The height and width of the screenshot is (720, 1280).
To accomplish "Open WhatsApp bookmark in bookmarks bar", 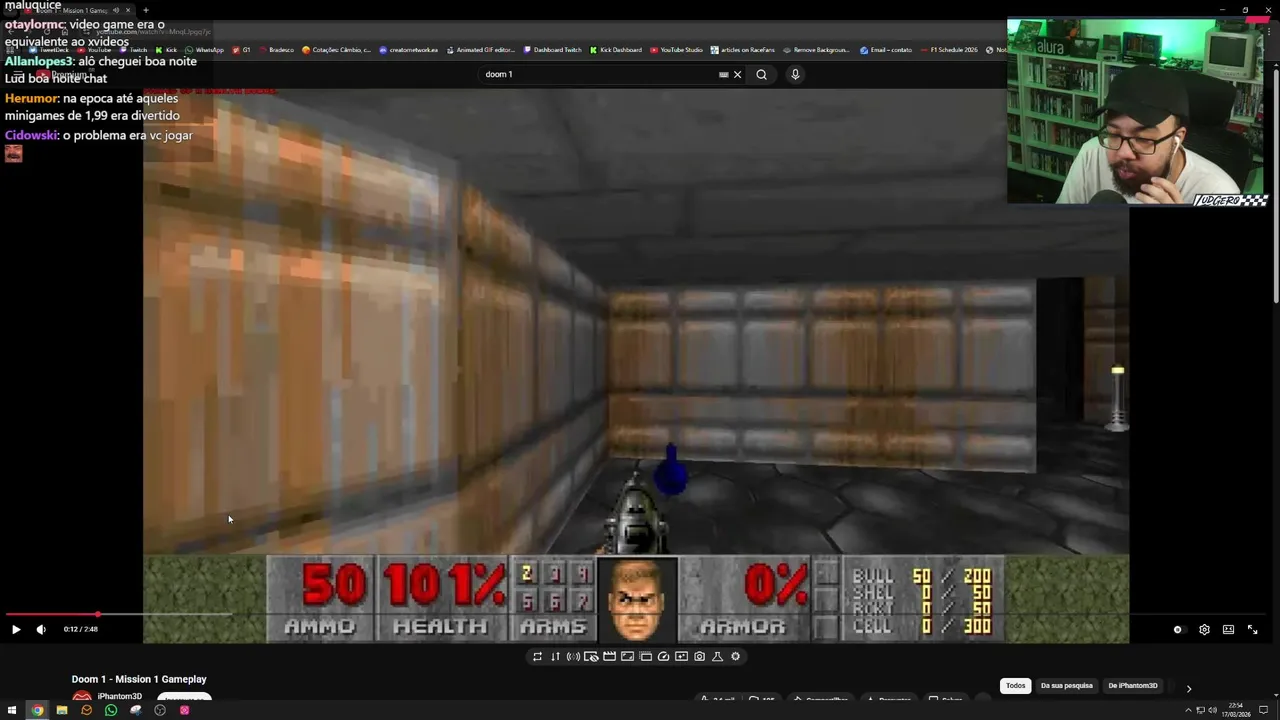I will (x=204, y=50).
